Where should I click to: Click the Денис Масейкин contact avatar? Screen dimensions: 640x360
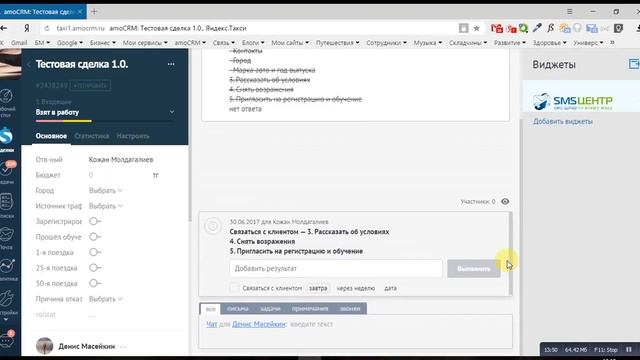44,346
